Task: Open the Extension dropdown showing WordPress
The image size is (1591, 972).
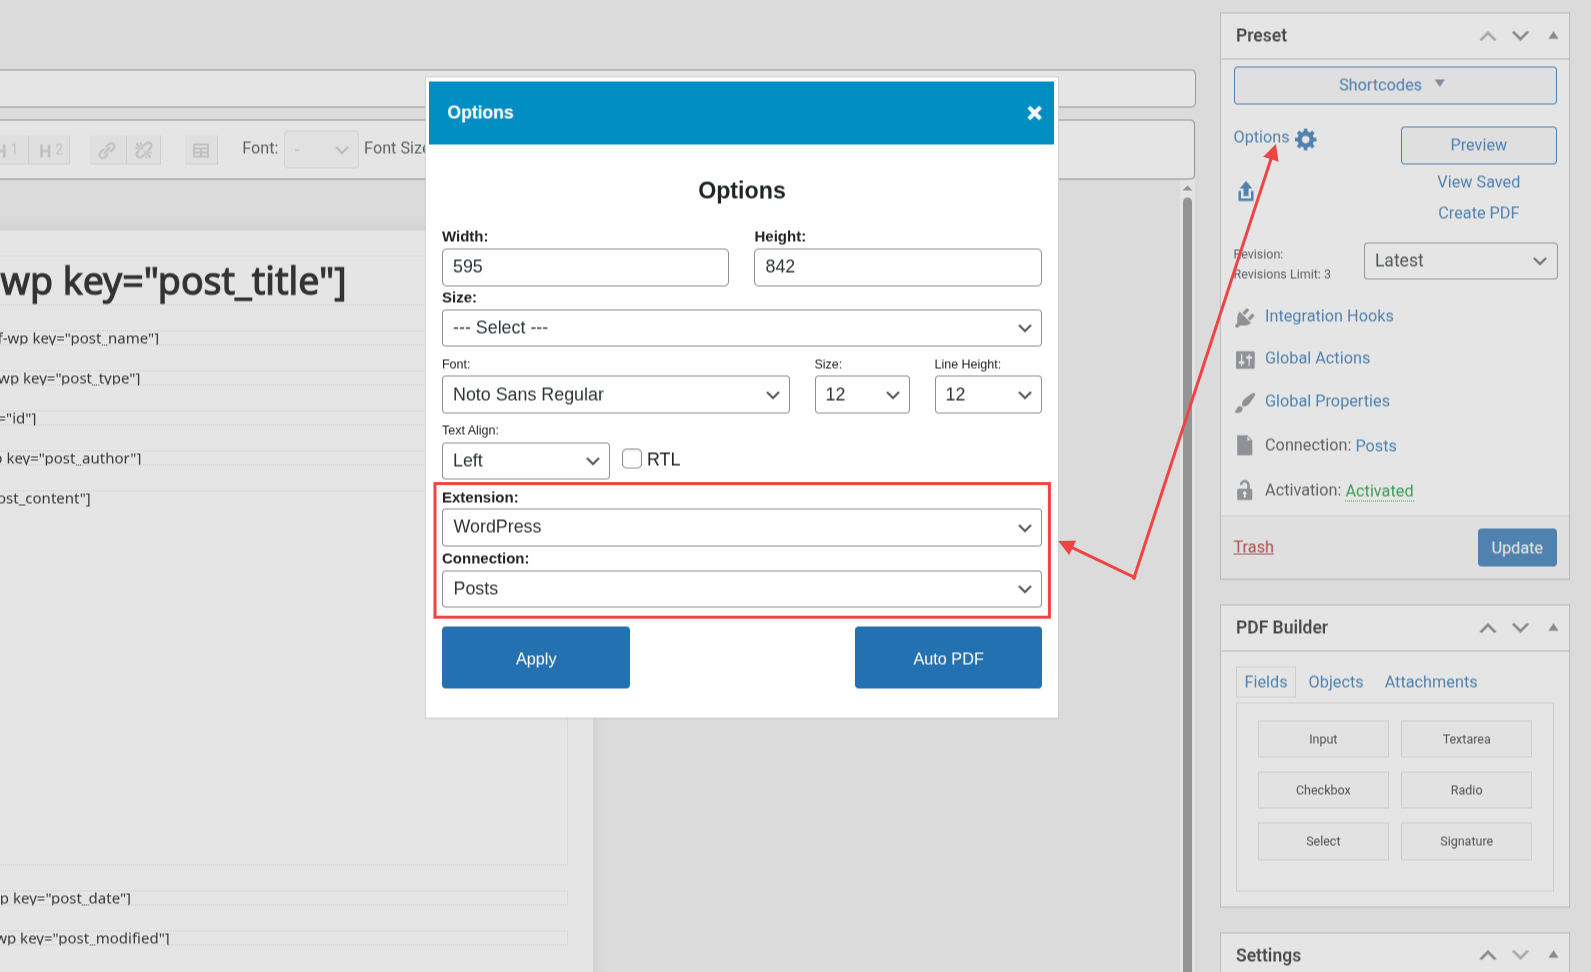Action: coord(741,527)
